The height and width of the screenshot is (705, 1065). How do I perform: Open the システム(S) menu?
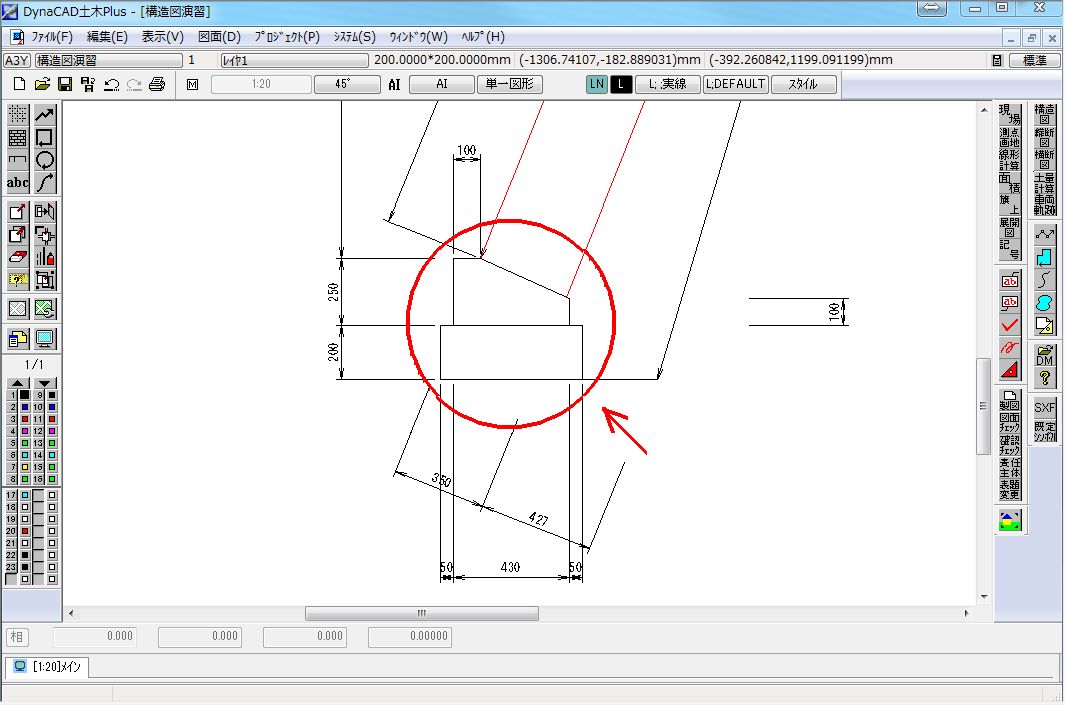[x=355, y=37]
